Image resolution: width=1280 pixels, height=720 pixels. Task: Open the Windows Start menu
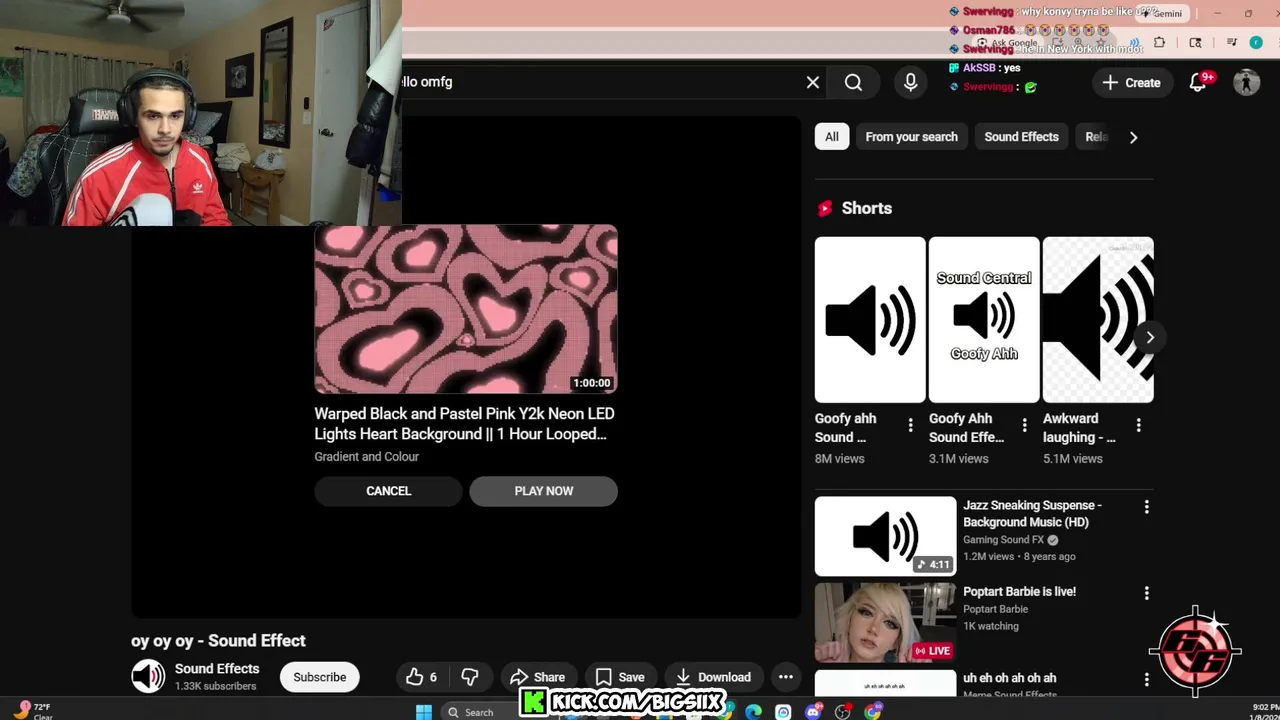pos(424,712)
